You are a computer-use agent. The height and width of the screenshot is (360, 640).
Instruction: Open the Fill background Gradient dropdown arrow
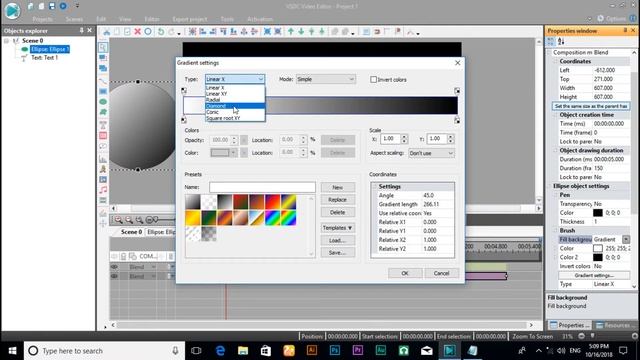(x=626, y=240)
